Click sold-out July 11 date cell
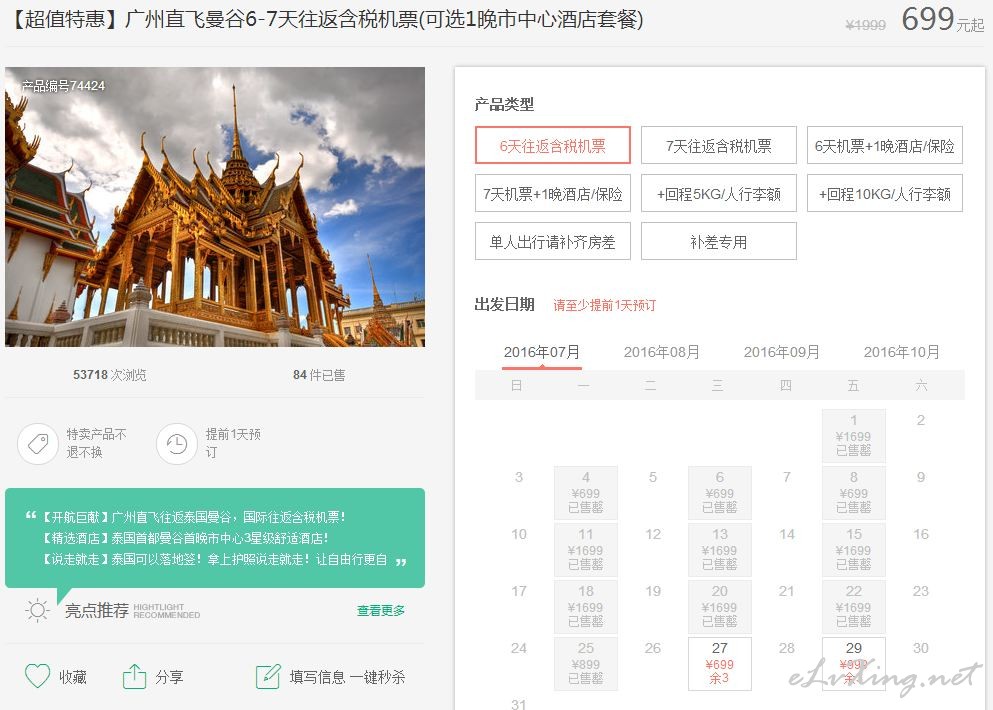This screenshot has width=993, height=710. 586,550
